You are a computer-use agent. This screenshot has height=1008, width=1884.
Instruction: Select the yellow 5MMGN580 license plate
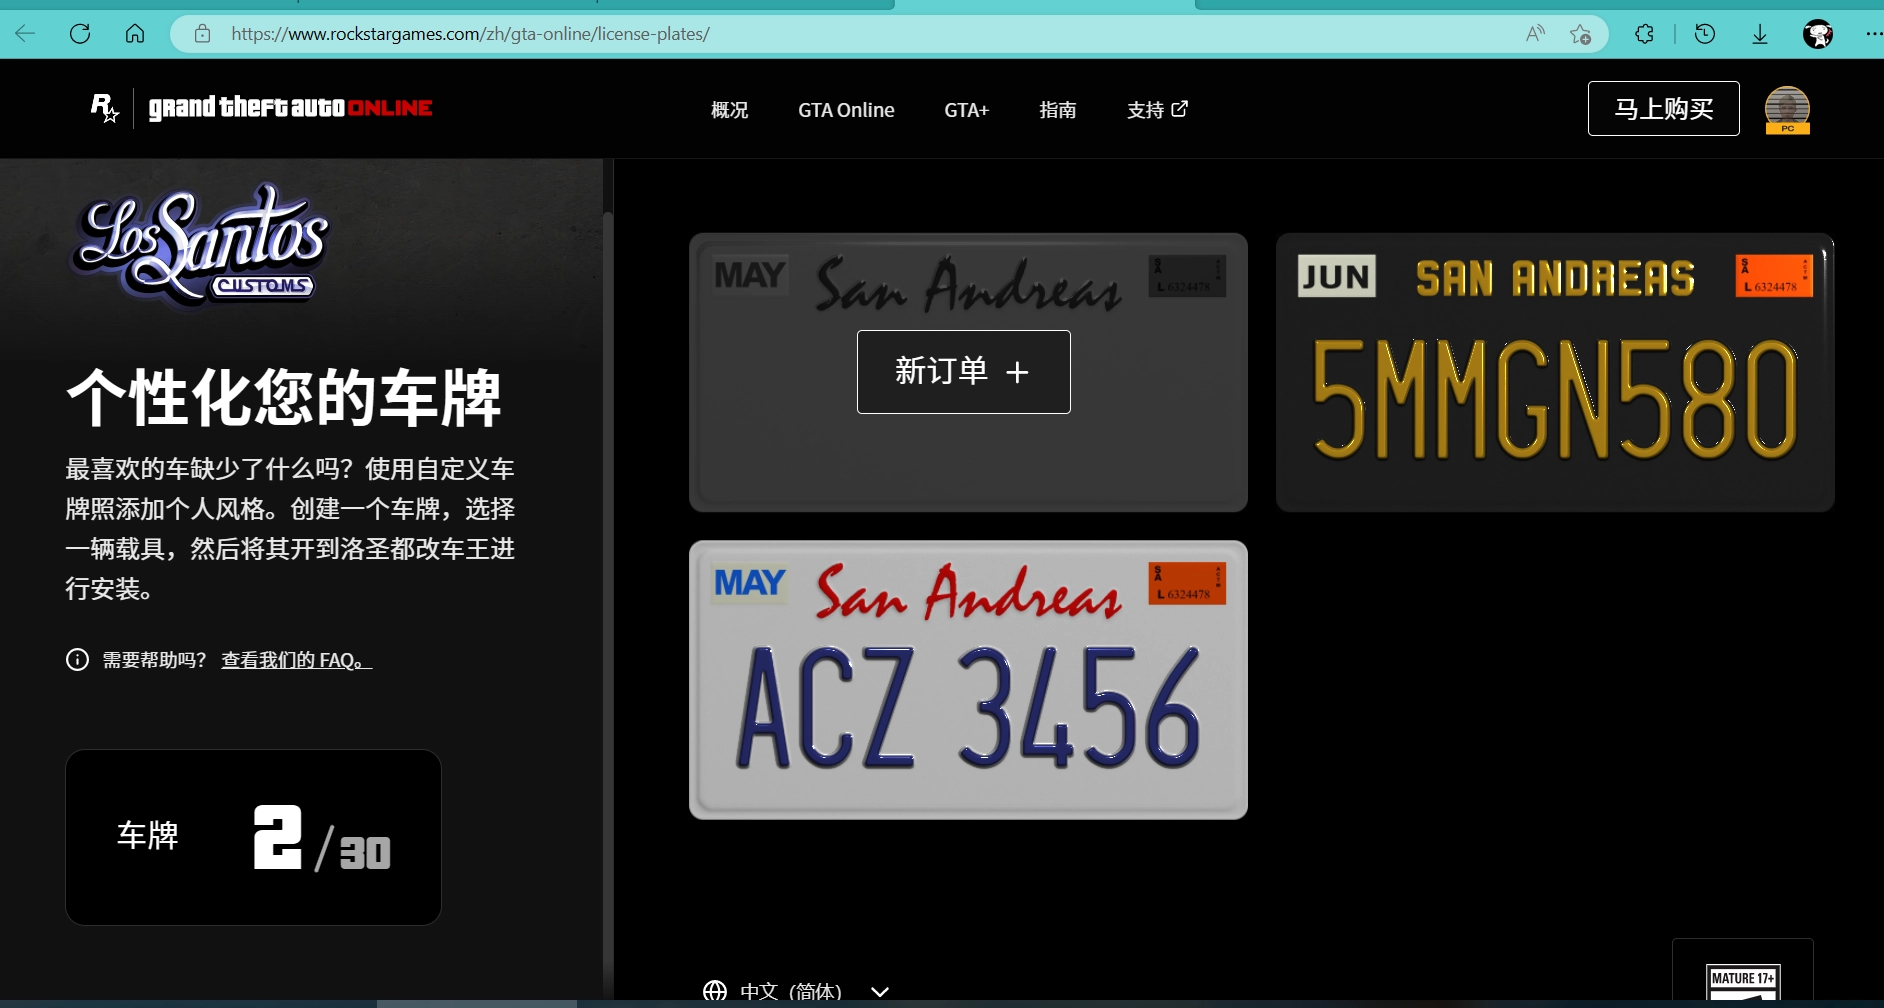(1554, 373)
